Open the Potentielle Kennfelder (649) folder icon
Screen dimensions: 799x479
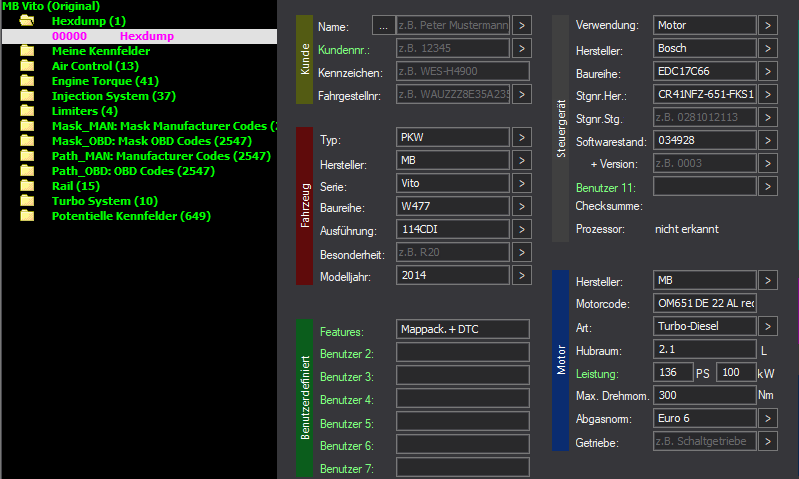coord(27,216)
